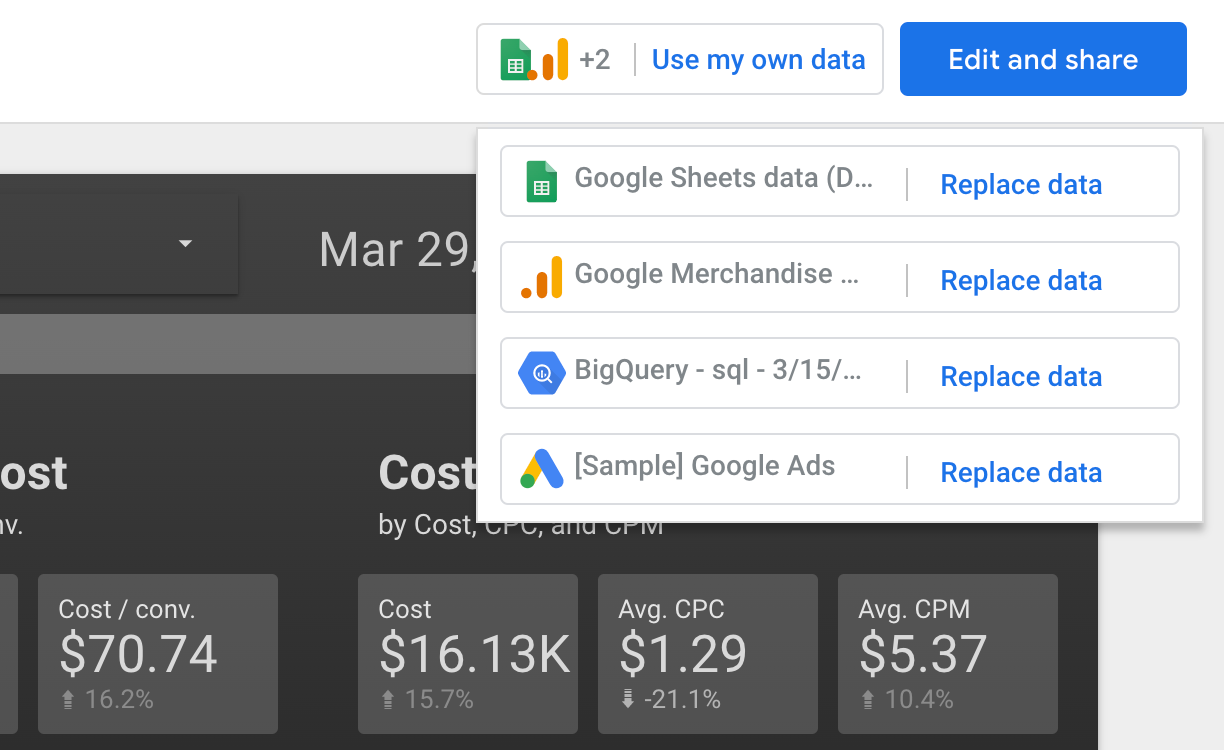Viewport: 1224px width, 750px height.
Task: Expand the dark dropdown arrow in report header
Action: tap(185, 244)
